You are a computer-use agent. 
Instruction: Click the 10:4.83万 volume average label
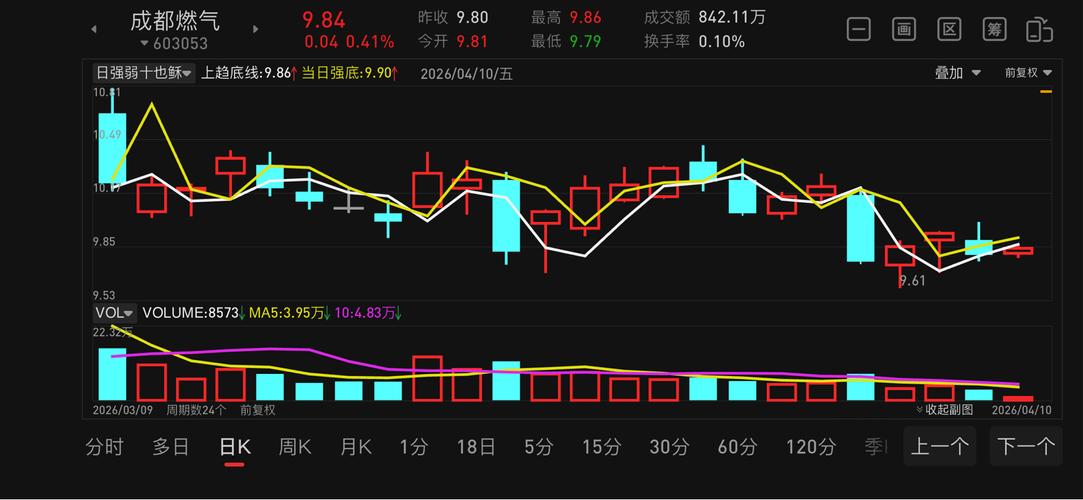[x=368, y=313]
